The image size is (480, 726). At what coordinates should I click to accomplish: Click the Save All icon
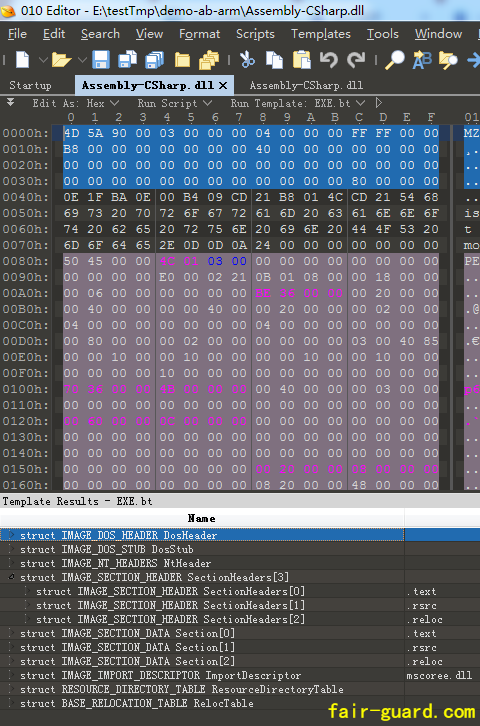pyautogui.click(x=154, y=60)
